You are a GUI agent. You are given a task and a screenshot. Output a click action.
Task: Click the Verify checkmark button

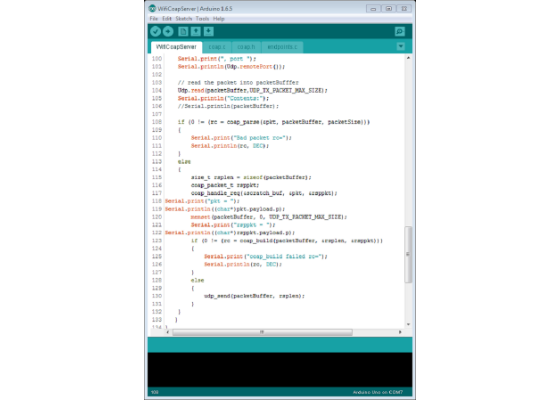155,31
